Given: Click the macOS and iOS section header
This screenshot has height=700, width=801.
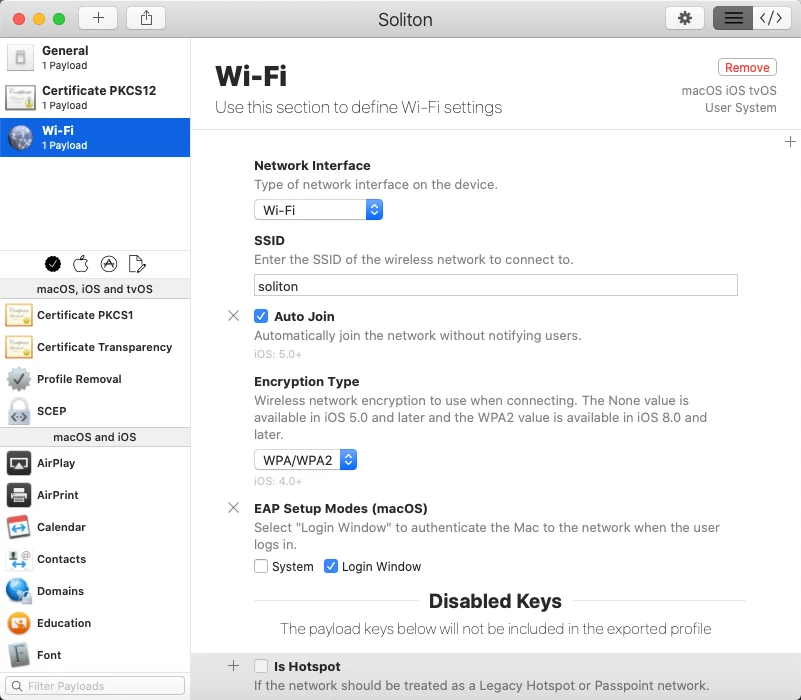Looking at the screenshot, I should pyautogui.click(x=95, y=437).
